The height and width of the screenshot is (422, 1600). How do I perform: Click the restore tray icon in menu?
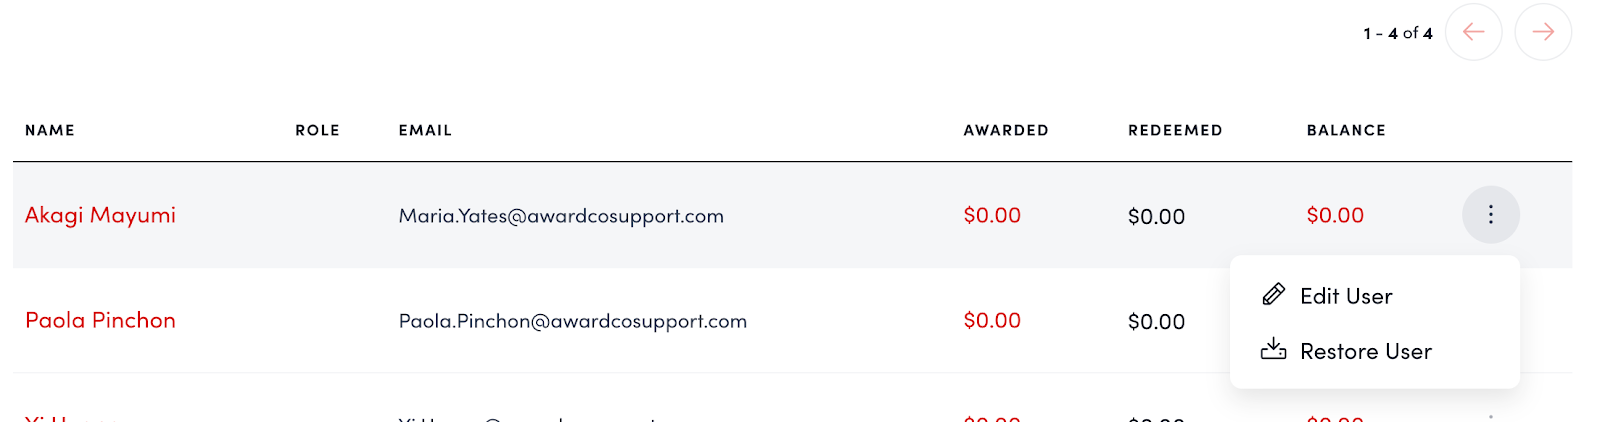pos(1273,350)
